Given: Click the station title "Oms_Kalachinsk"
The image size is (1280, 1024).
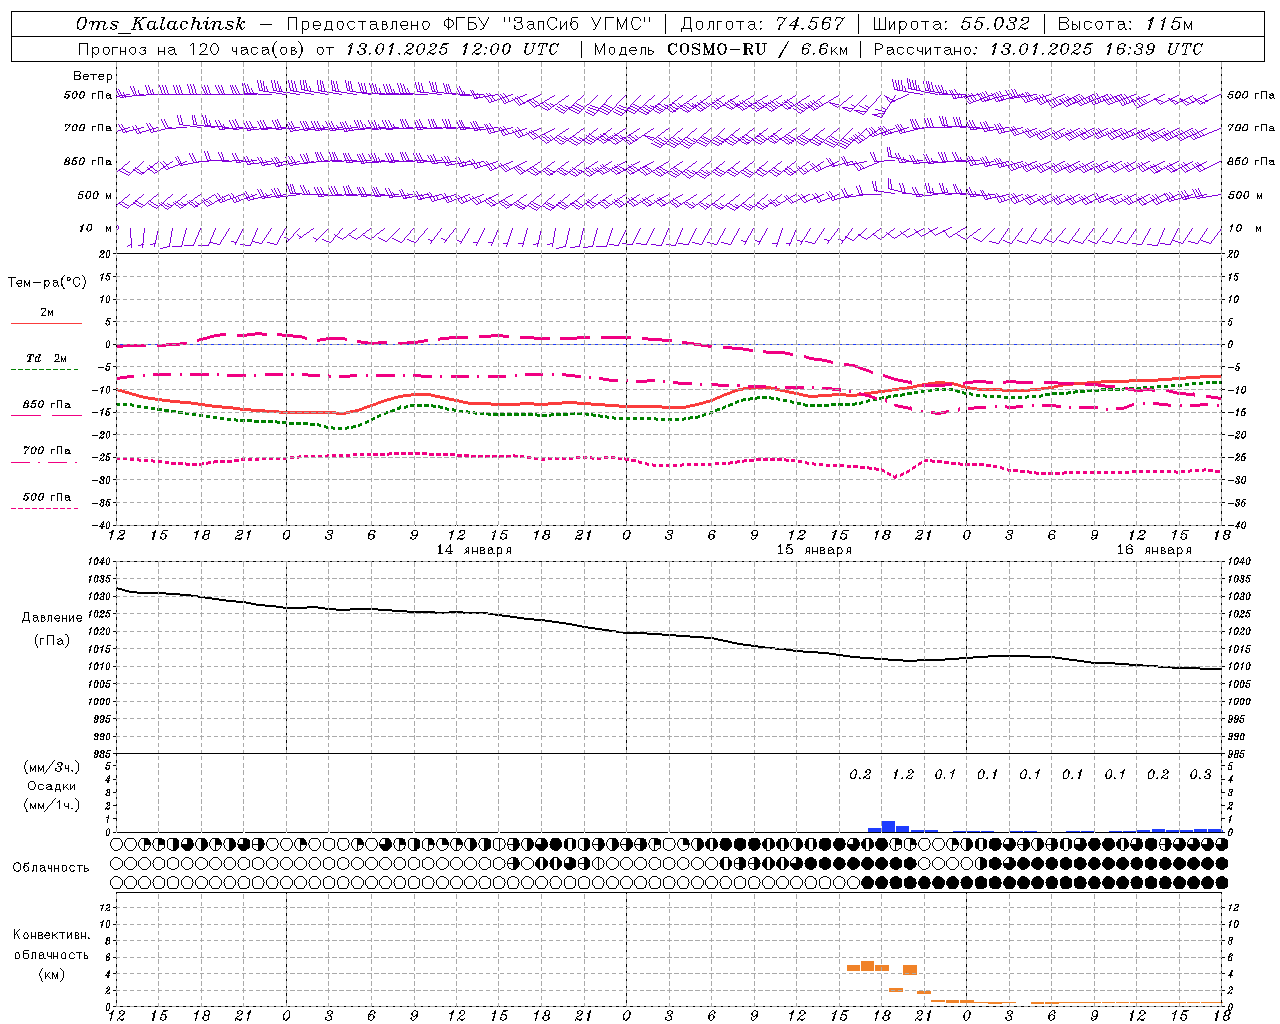Looking at the screenshot, I should click(160, 24).
